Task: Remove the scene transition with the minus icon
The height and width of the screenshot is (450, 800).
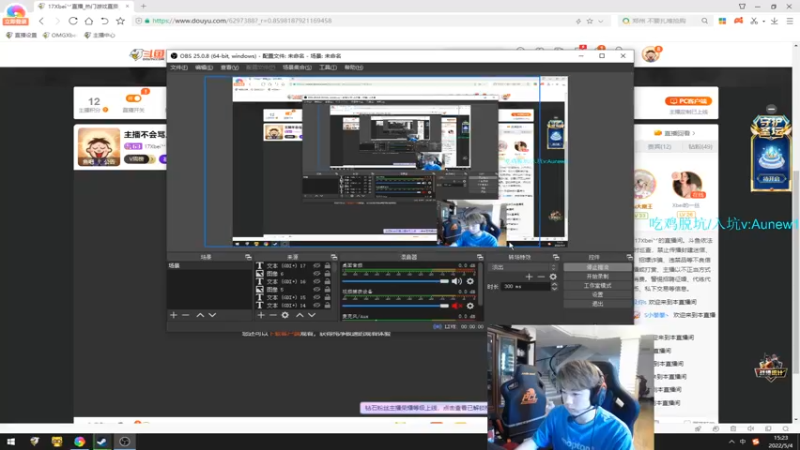Action: (x=541, y=277)
